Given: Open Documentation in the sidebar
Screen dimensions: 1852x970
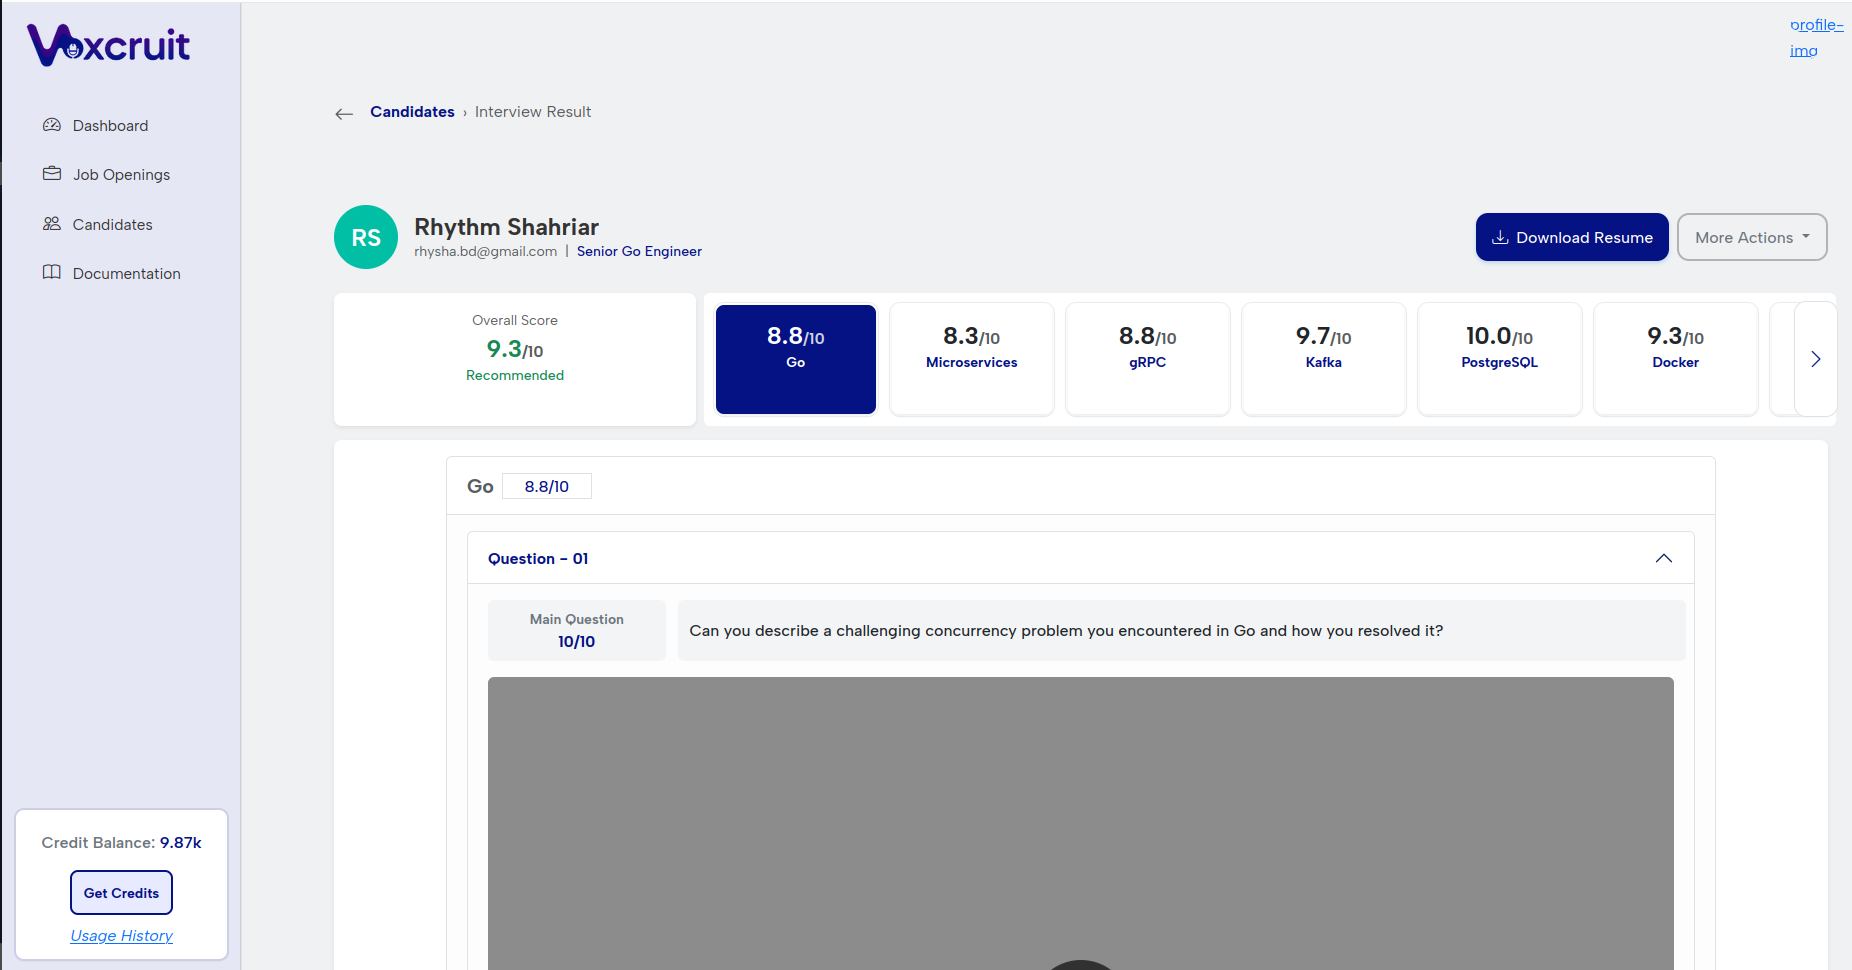Looking at the screenshot, I should pyautogui.click(x=126, y=274).
